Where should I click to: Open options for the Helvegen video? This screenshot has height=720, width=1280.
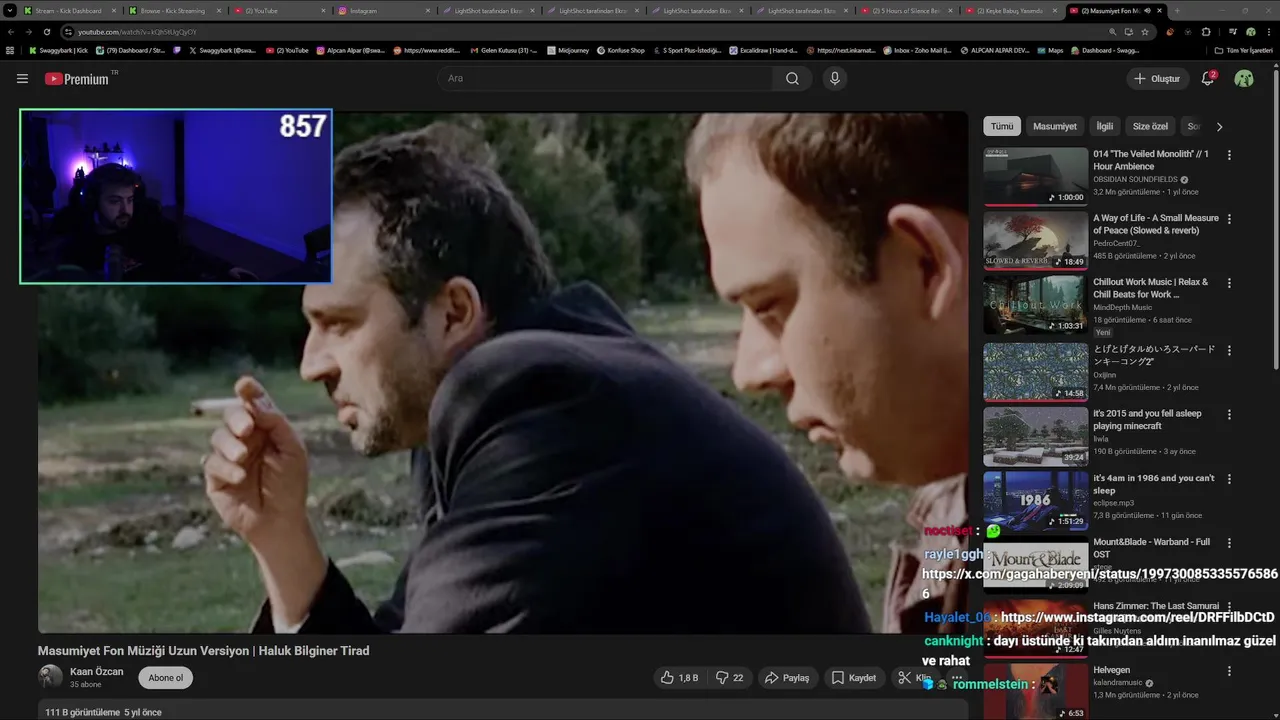click(x=1229, y=671)
